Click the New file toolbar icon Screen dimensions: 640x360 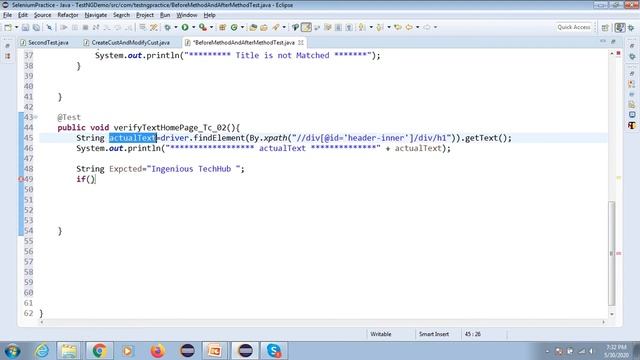point(8,27)
